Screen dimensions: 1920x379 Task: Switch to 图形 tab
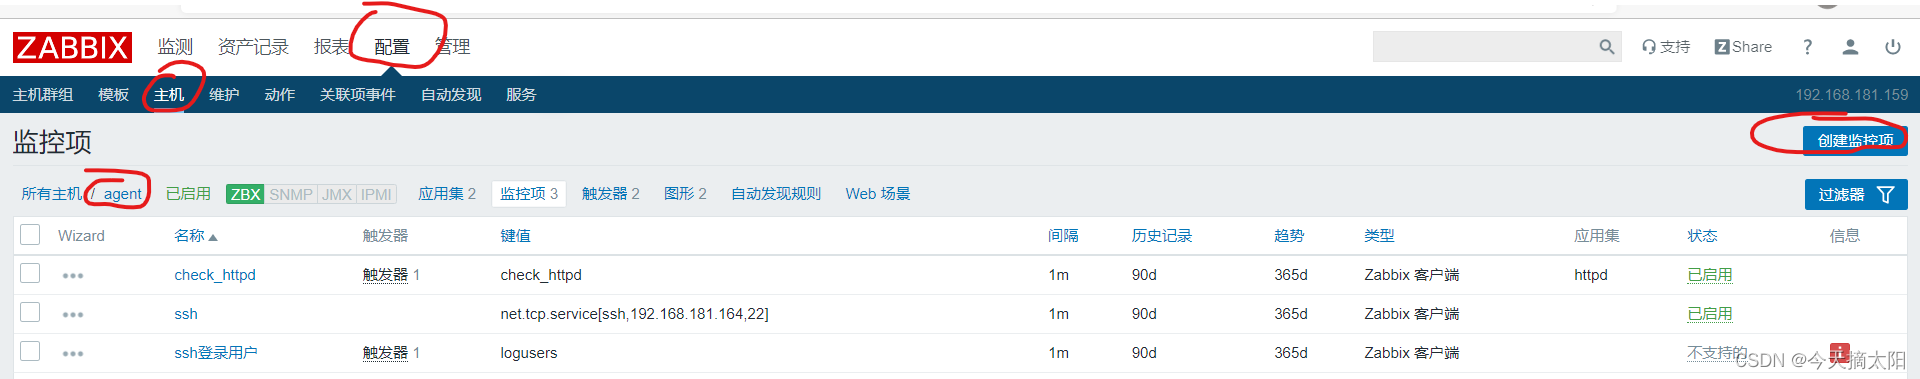point(685,194)
